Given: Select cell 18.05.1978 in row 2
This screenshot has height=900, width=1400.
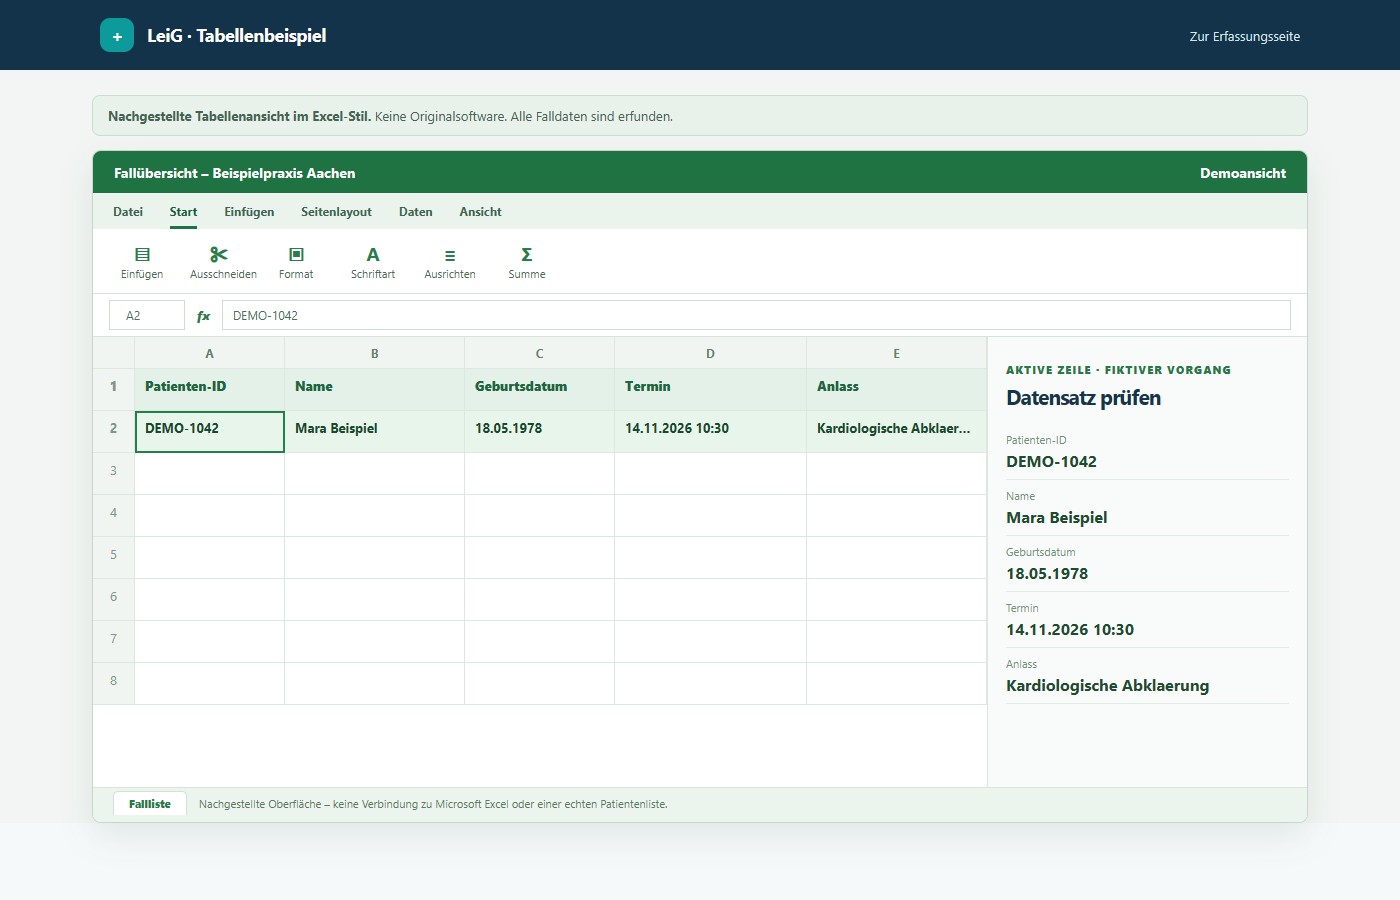Looking at the screenshot, I should click(x=539, y=432).
